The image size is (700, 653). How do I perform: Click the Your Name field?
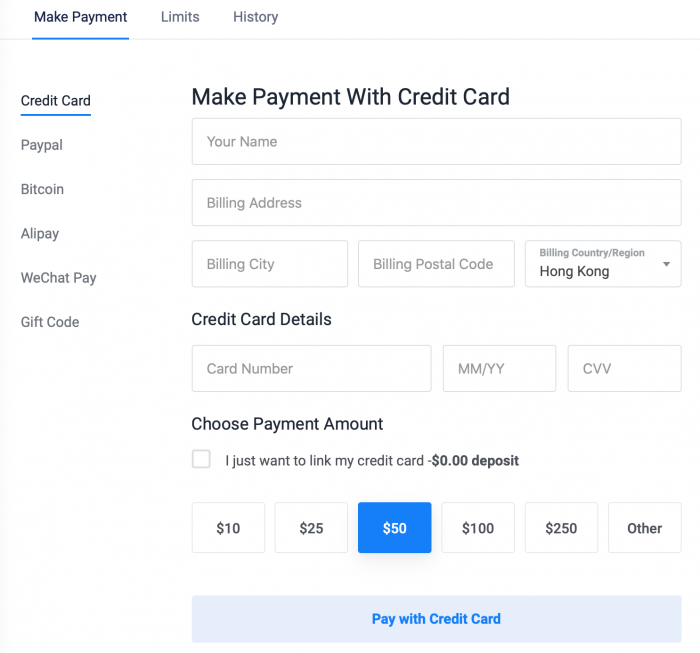436,142
